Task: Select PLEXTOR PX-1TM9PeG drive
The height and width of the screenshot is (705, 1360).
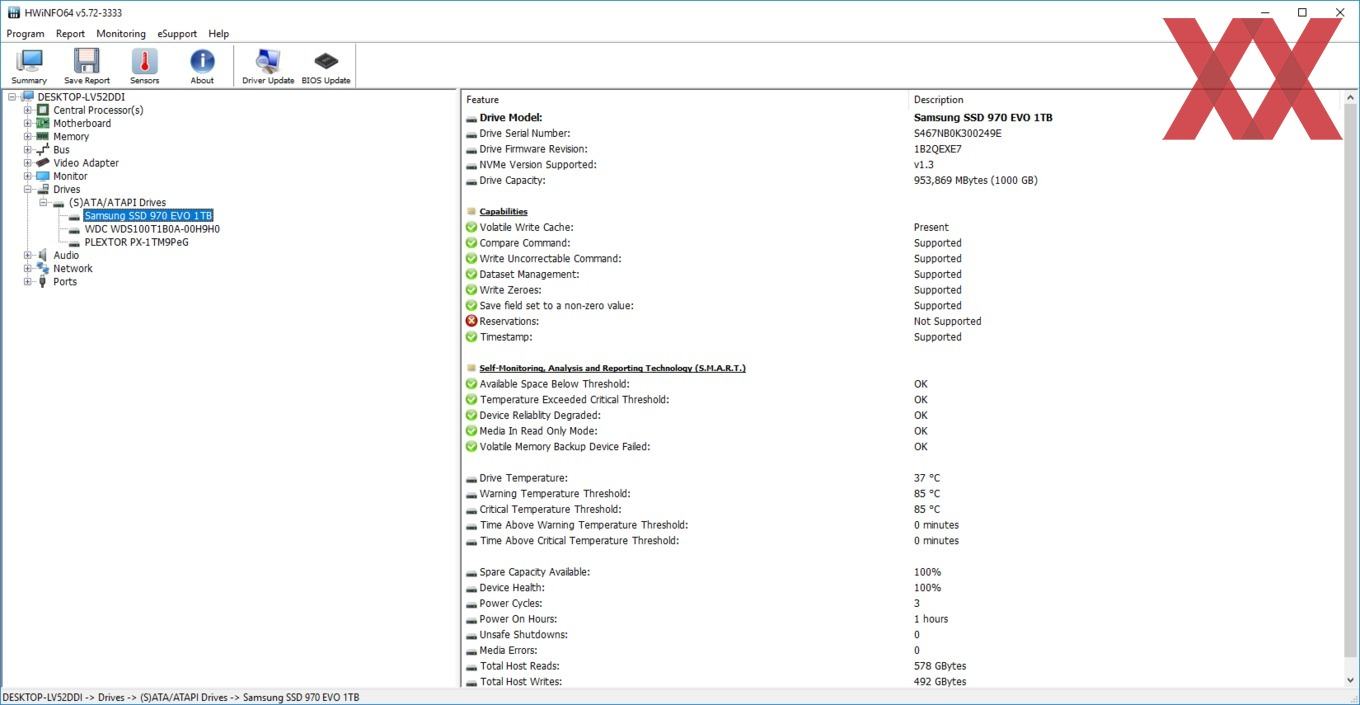Action: [x=136, y=242]
